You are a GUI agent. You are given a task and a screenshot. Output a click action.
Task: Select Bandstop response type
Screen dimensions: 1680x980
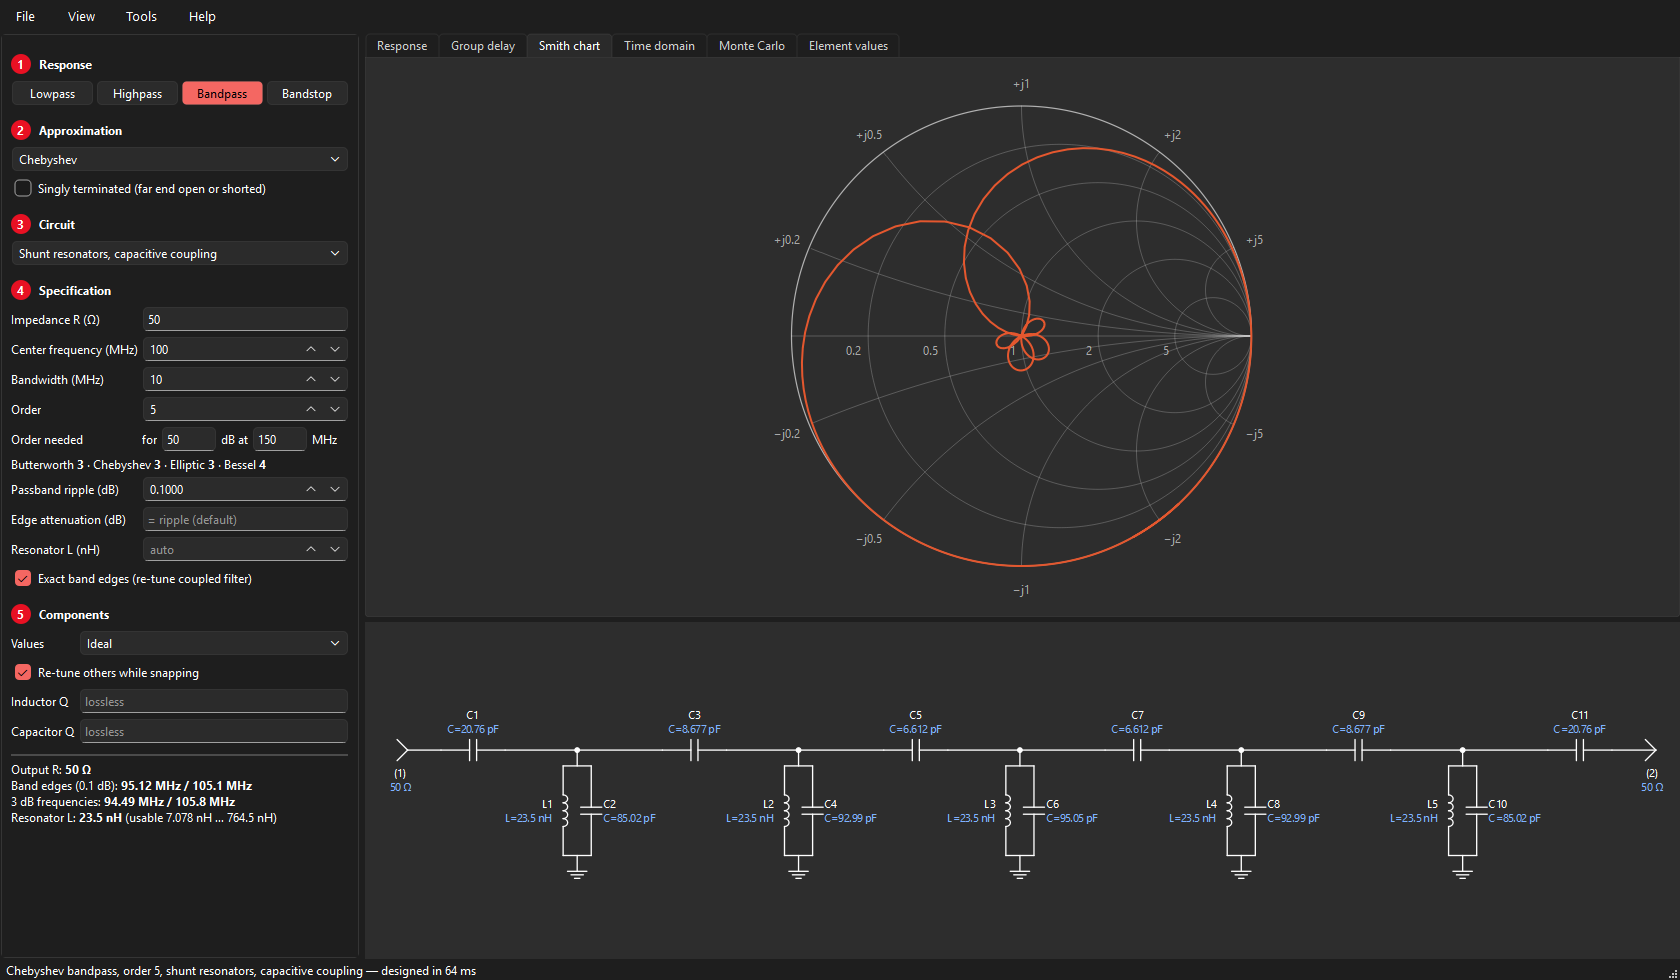pyautogui.click(x=307, y=93)
